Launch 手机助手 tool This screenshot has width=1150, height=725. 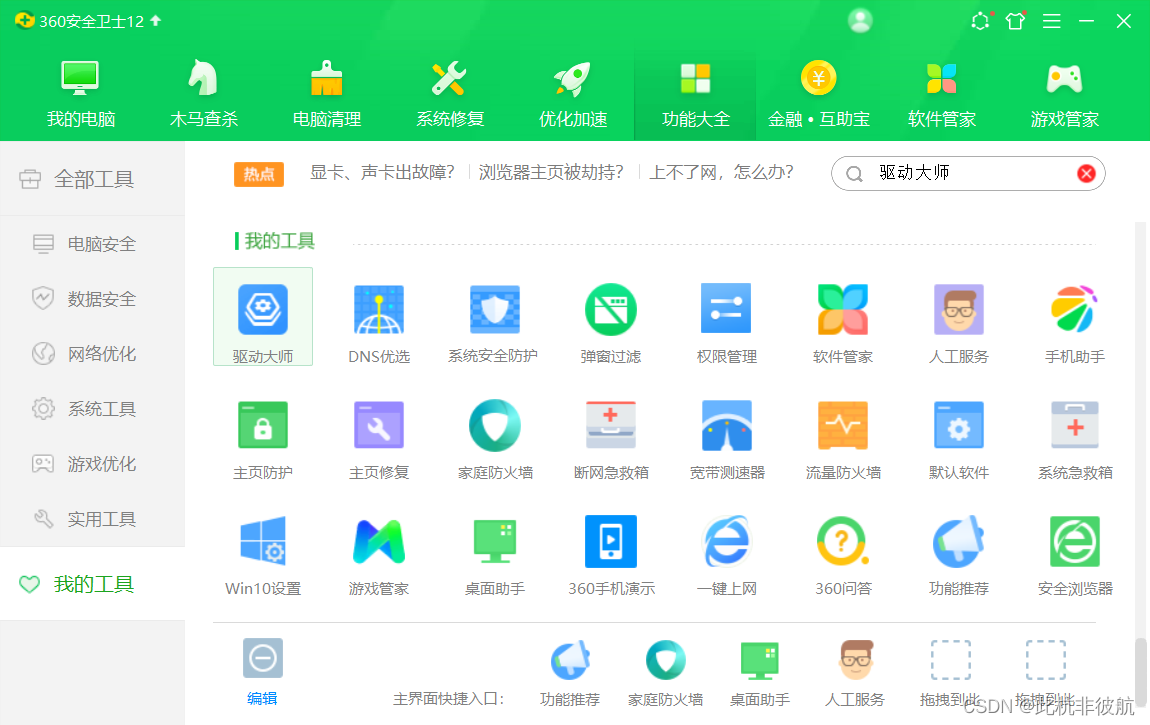coord(1074,324)
